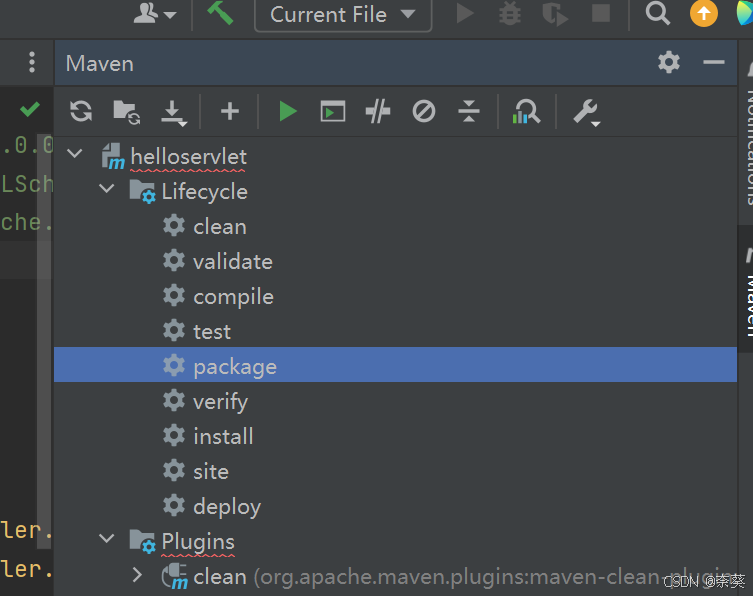Click the orange IDE update arrow
The height and width of the screenshot is (596, 753).
(704, 13)
